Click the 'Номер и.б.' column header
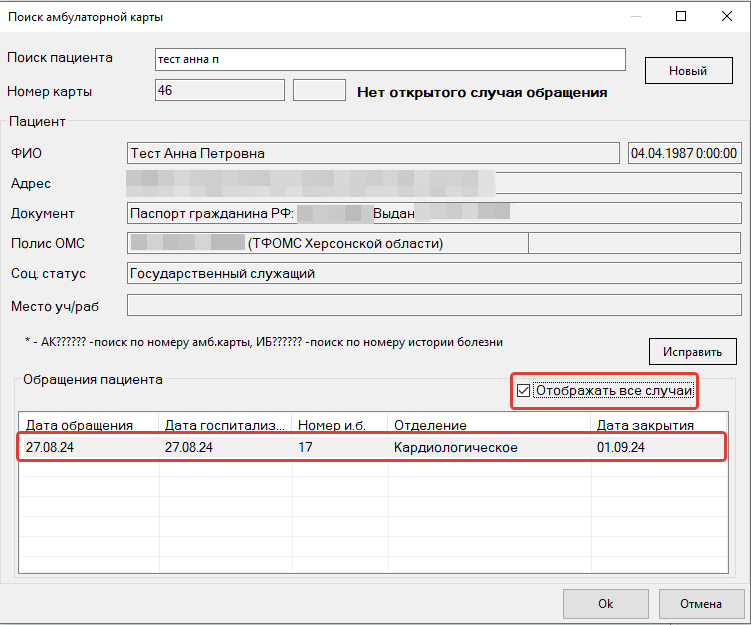The image size is (751, 625). 338,424
